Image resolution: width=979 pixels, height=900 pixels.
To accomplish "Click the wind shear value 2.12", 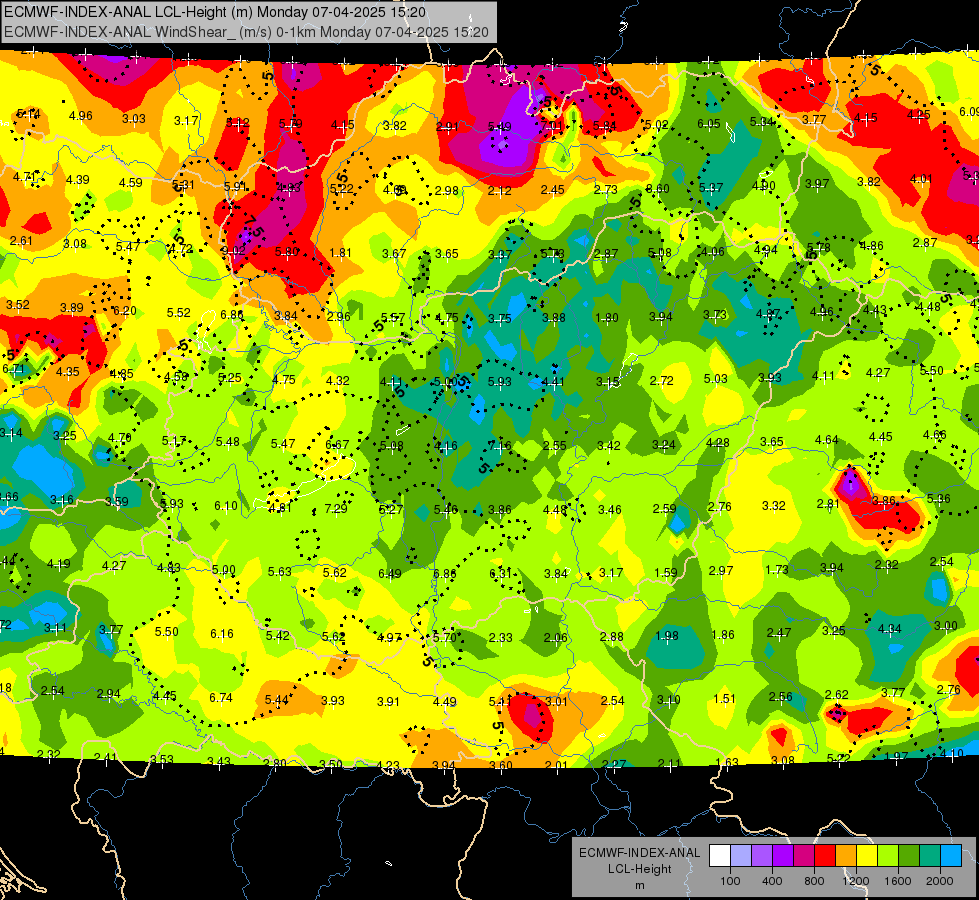I will coord(499,190).
